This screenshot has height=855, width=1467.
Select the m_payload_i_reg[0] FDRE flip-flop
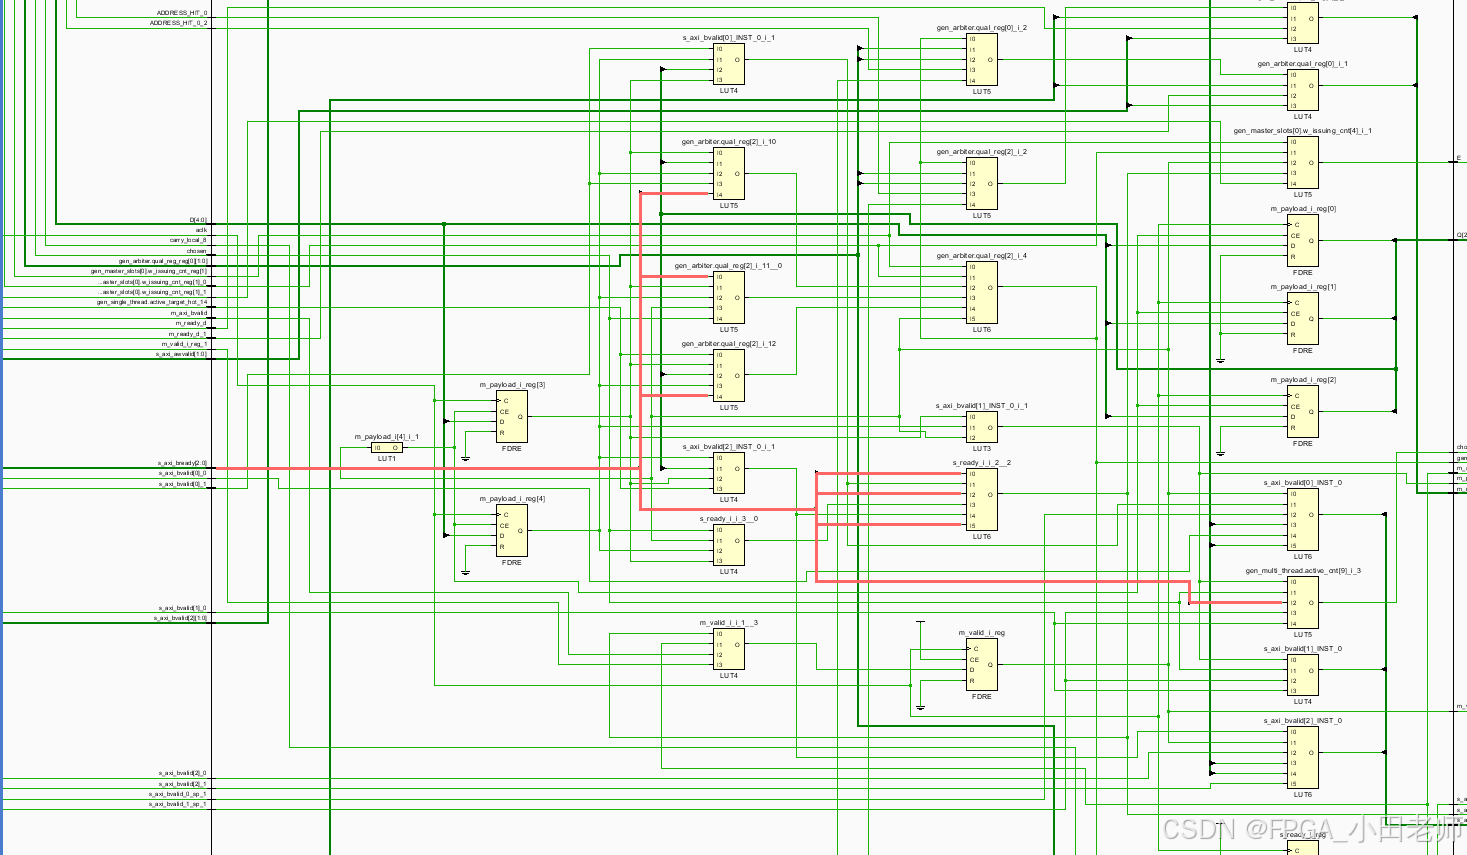point(1303,241)
